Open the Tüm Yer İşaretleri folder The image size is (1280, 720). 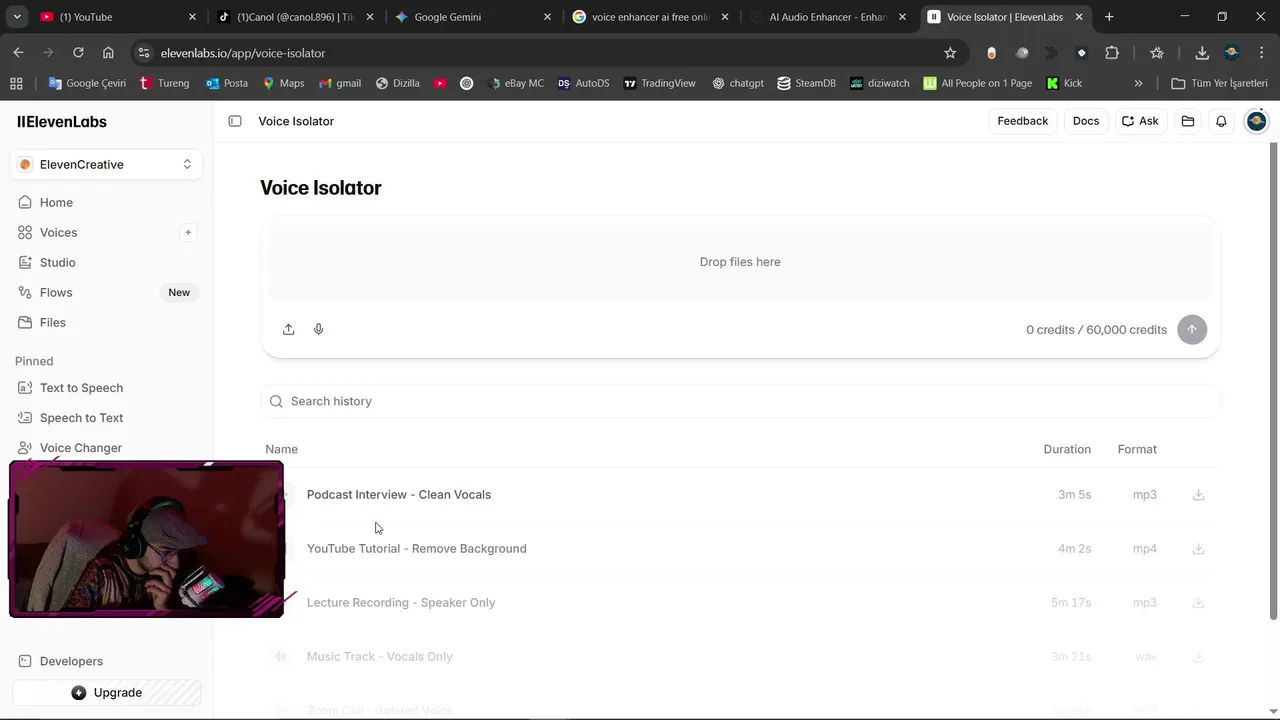click(x=1219, y=83)
